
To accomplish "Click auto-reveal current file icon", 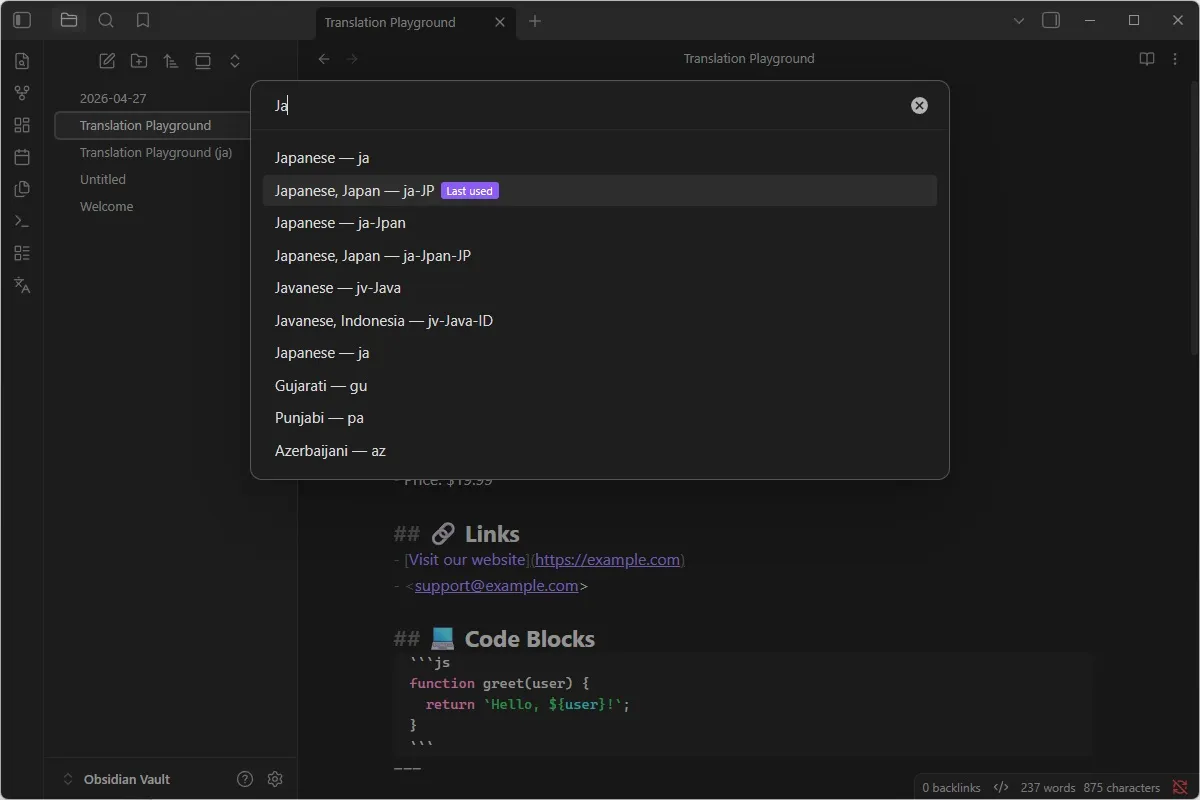I will [203, 61].
